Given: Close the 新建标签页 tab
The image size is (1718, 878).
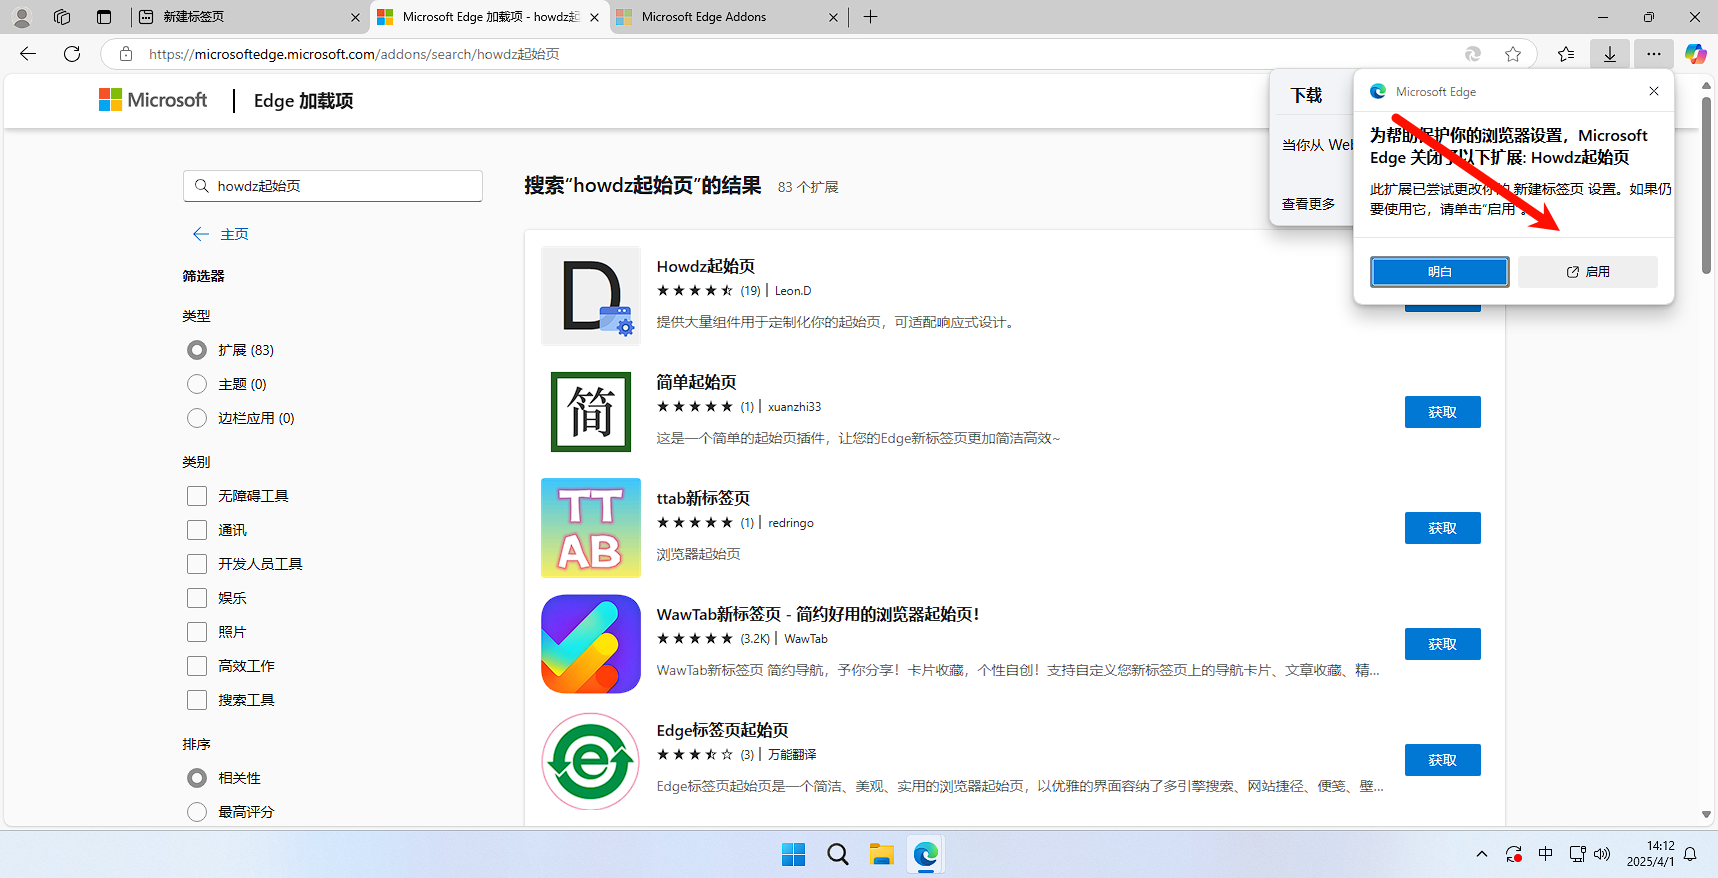Looking at the screenshot, I should click(x=355, y=17).
